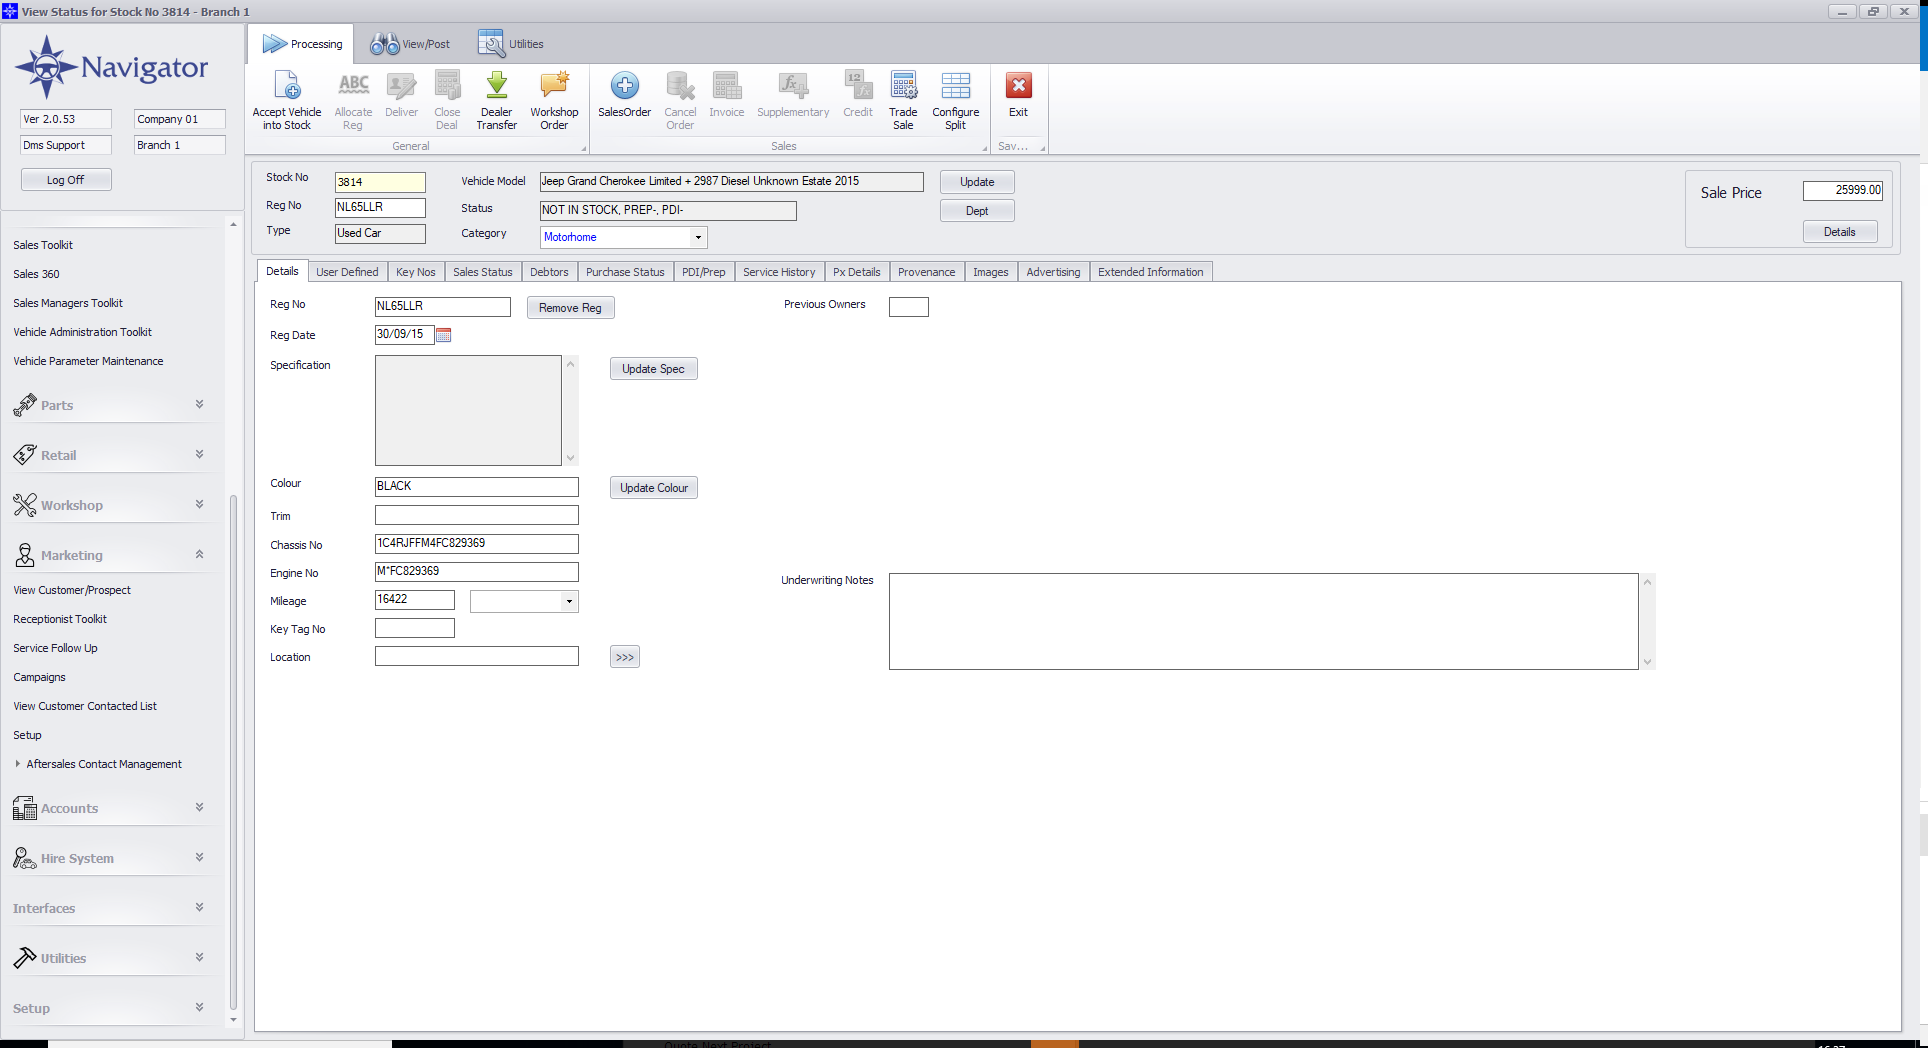Open Sales Toolkit link

[x=43, y=245]
